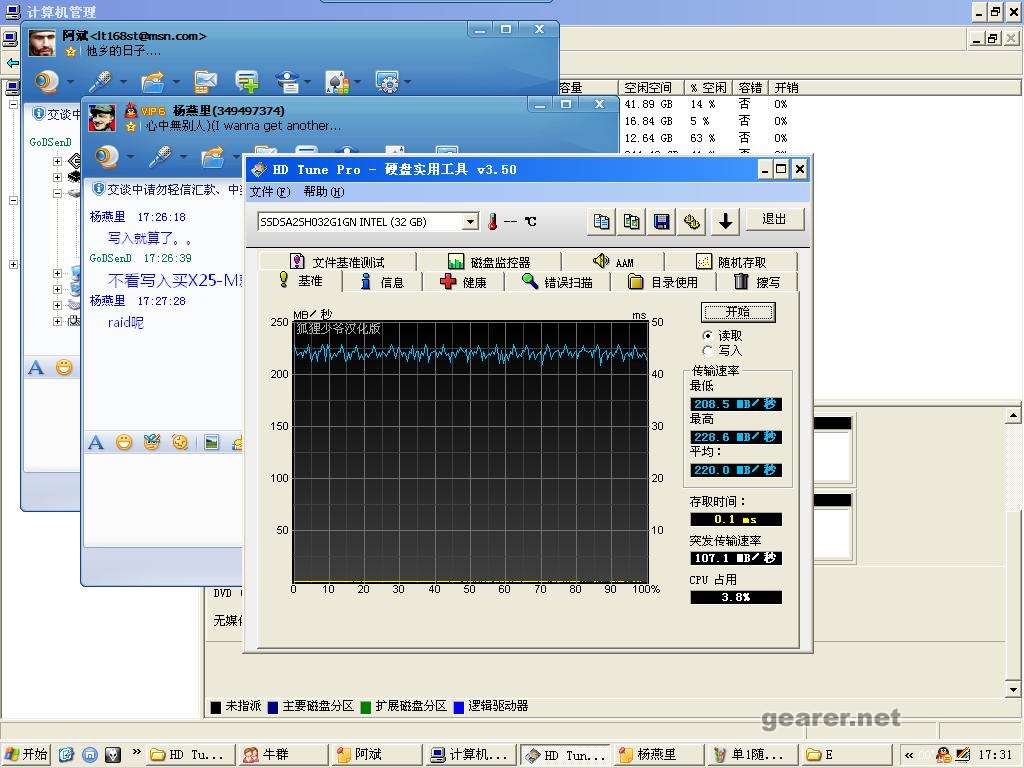The image size is (1024, 768).
Task: Click font 'A' icon in 阿斌 chat input bar
Action: [36, 368]
